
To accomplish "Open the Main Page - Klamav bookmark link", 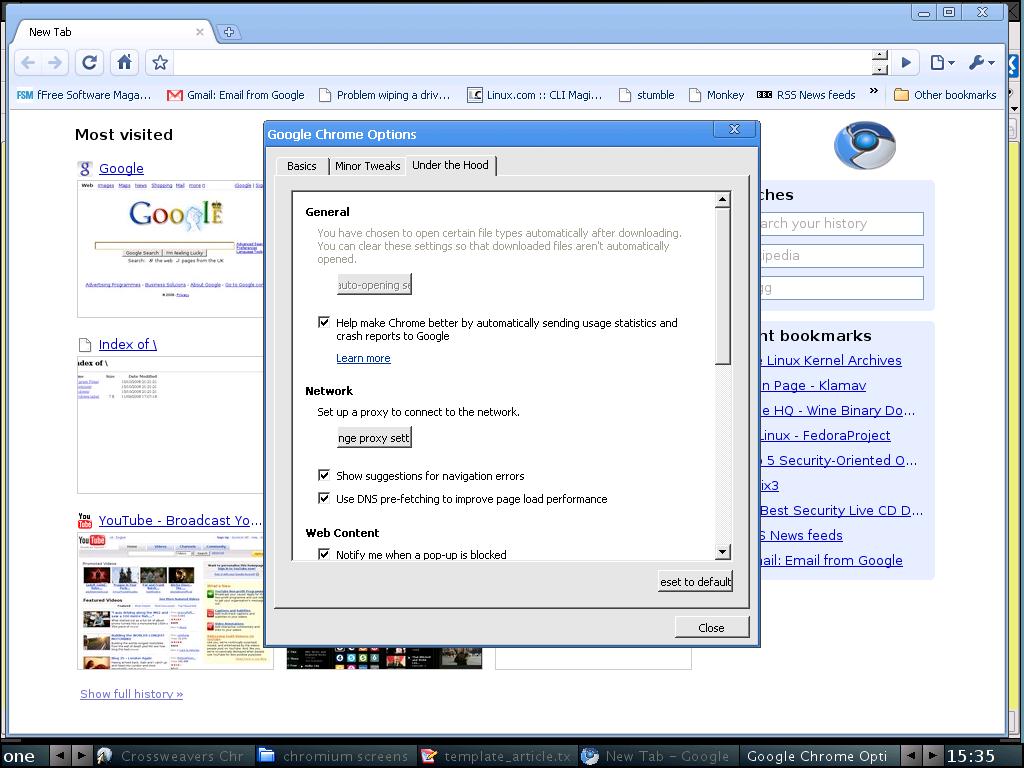I will (813, 385).
